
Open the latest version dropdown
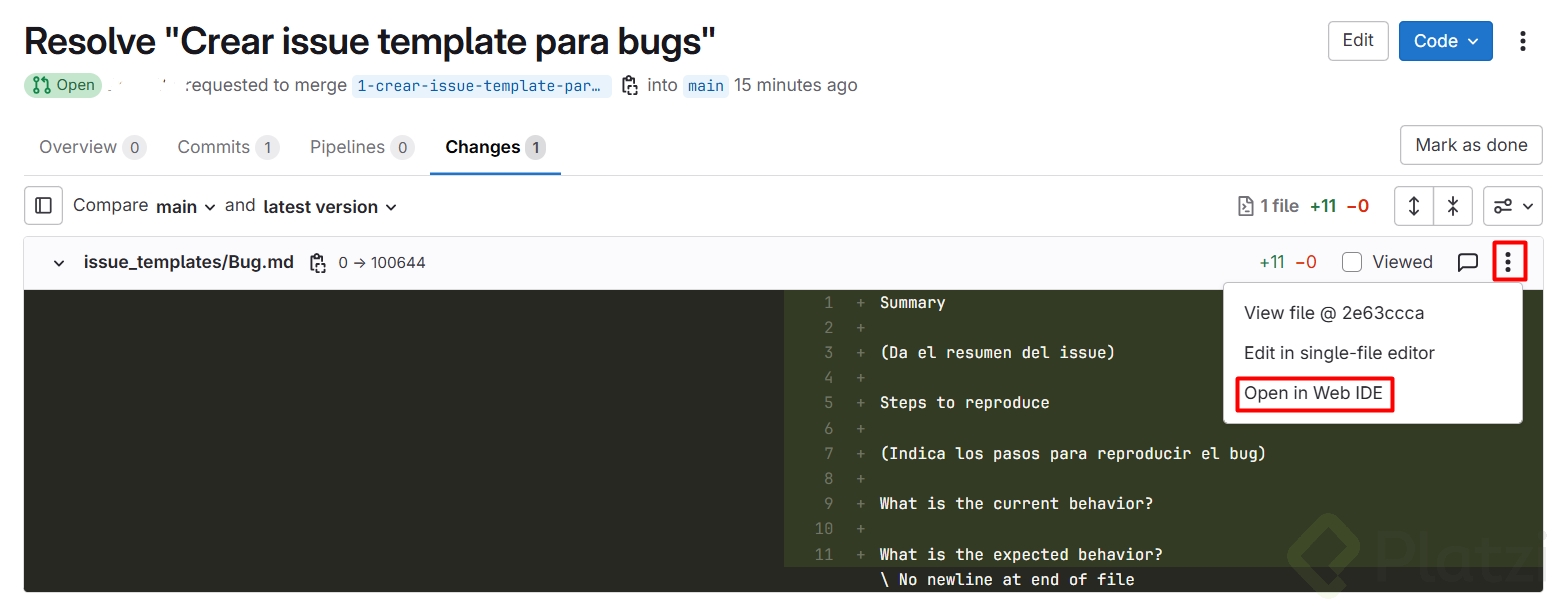click(x=330, y=206)
